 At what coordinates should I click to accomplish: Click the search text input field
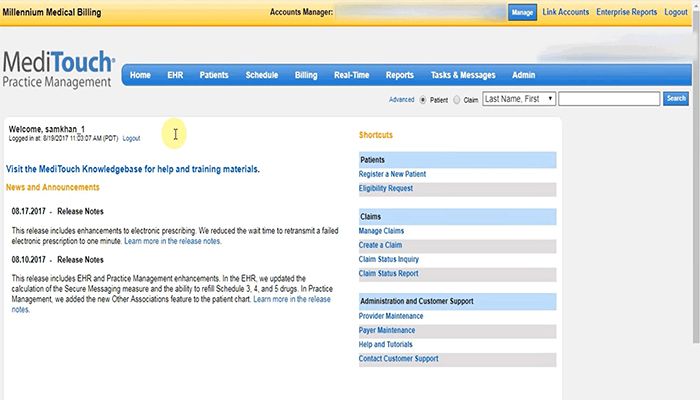click(x=608, y=99)
